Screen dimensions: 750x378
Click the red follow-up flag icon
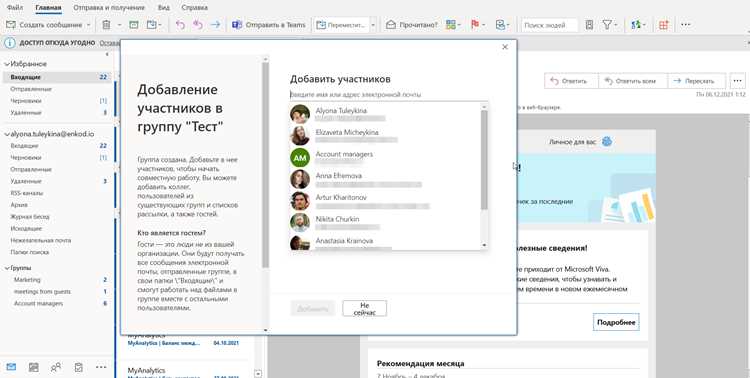(x=475, y=25)
